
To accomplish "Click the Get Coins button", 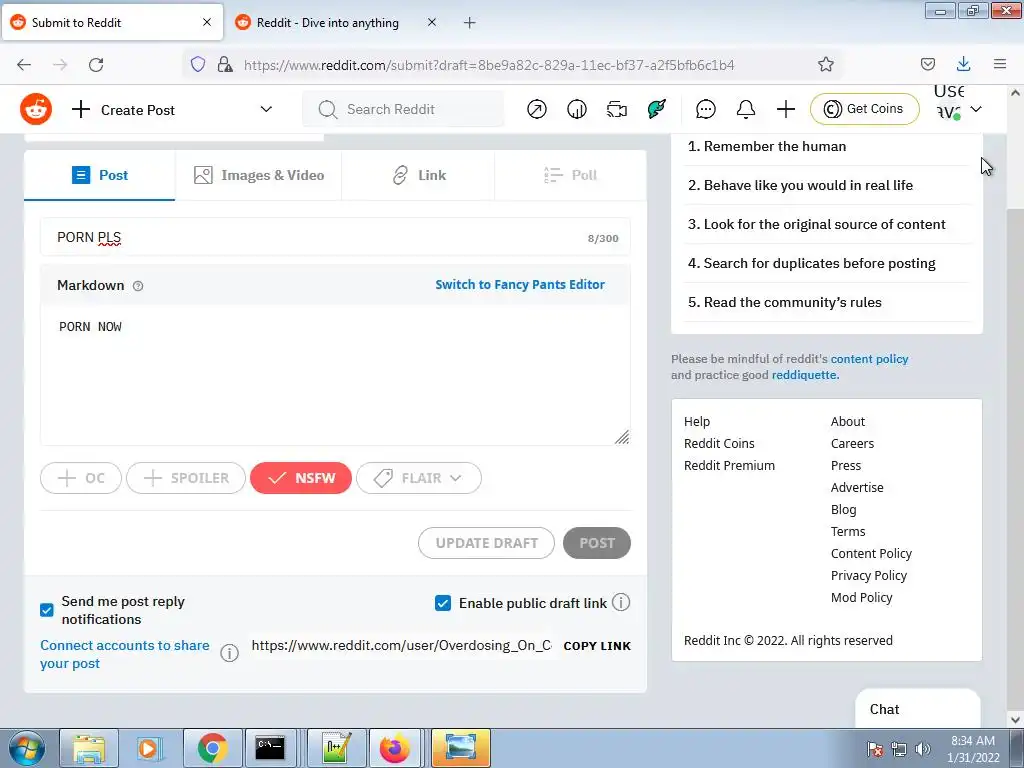I will [865, 109].
